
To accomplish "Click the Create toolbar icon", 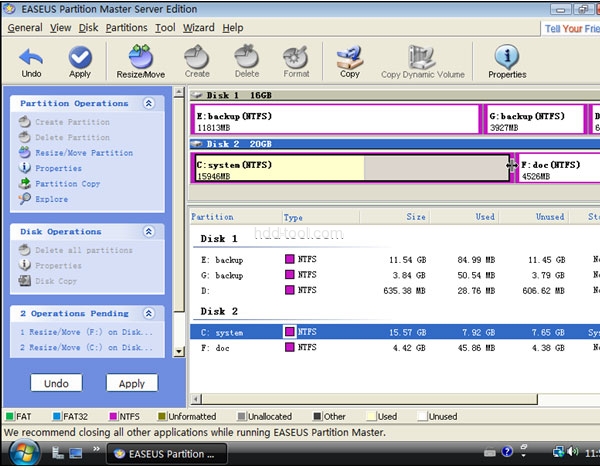I will [197, 62].
